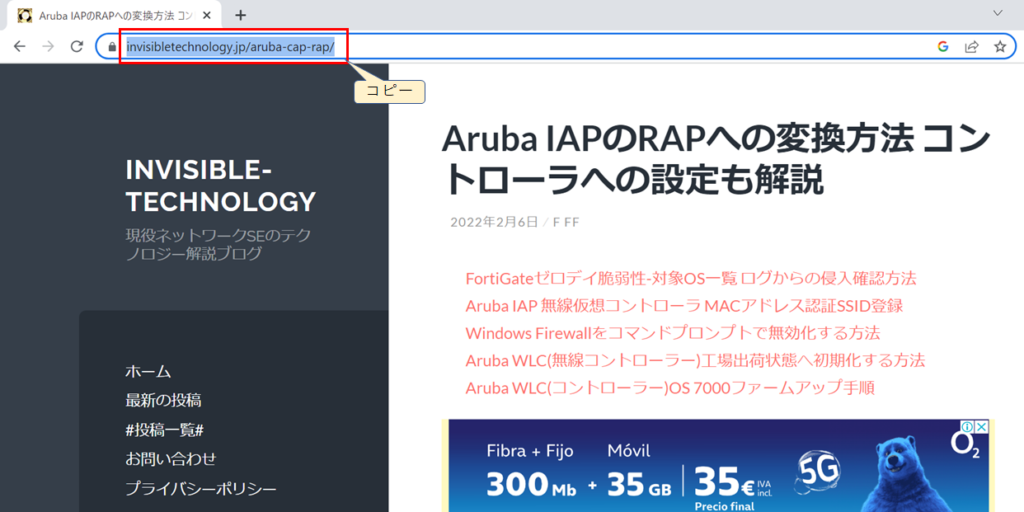Expand the tab search chevron
Image resolution: width=1024 pixels, height=512 pixels.
[x=997, y=13]
